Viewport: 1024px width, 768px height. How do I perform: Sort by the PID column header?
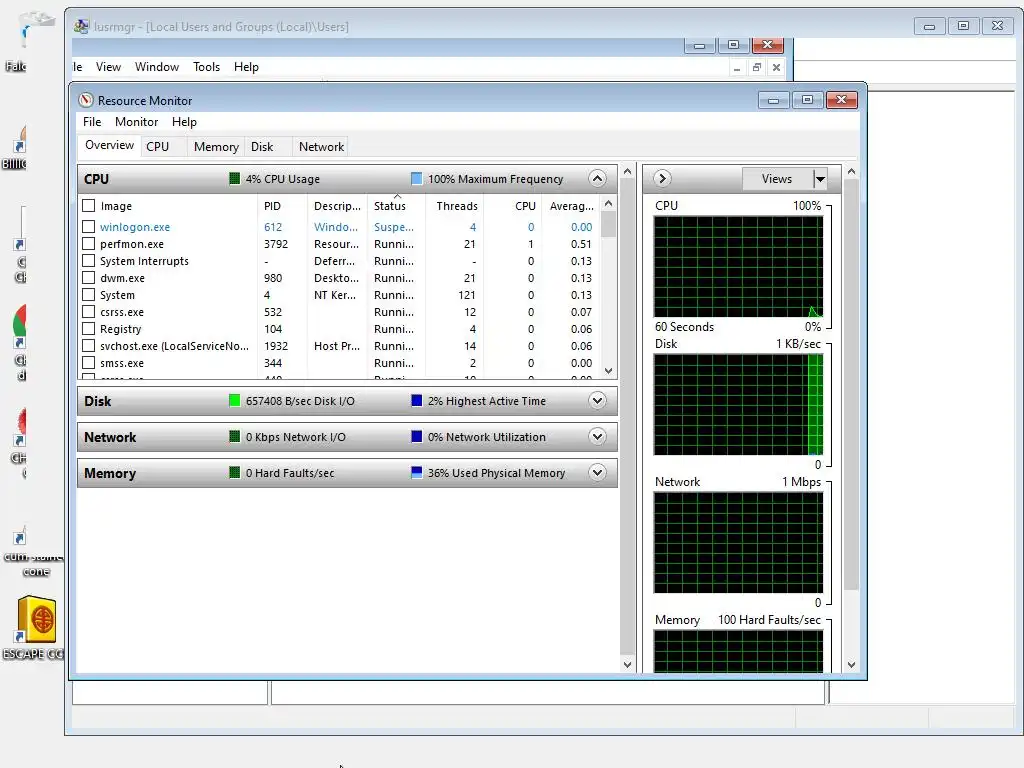282,206
